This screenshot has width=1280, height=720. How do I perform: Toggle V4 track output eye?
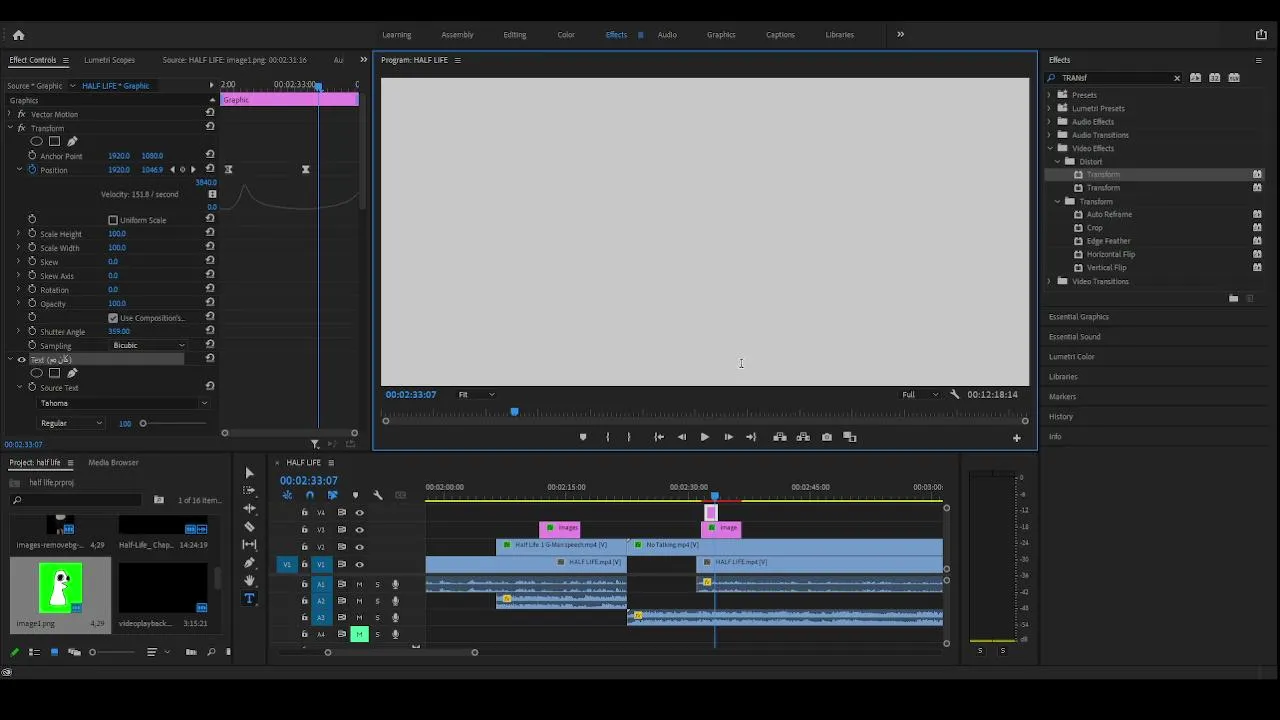[360, 513]
